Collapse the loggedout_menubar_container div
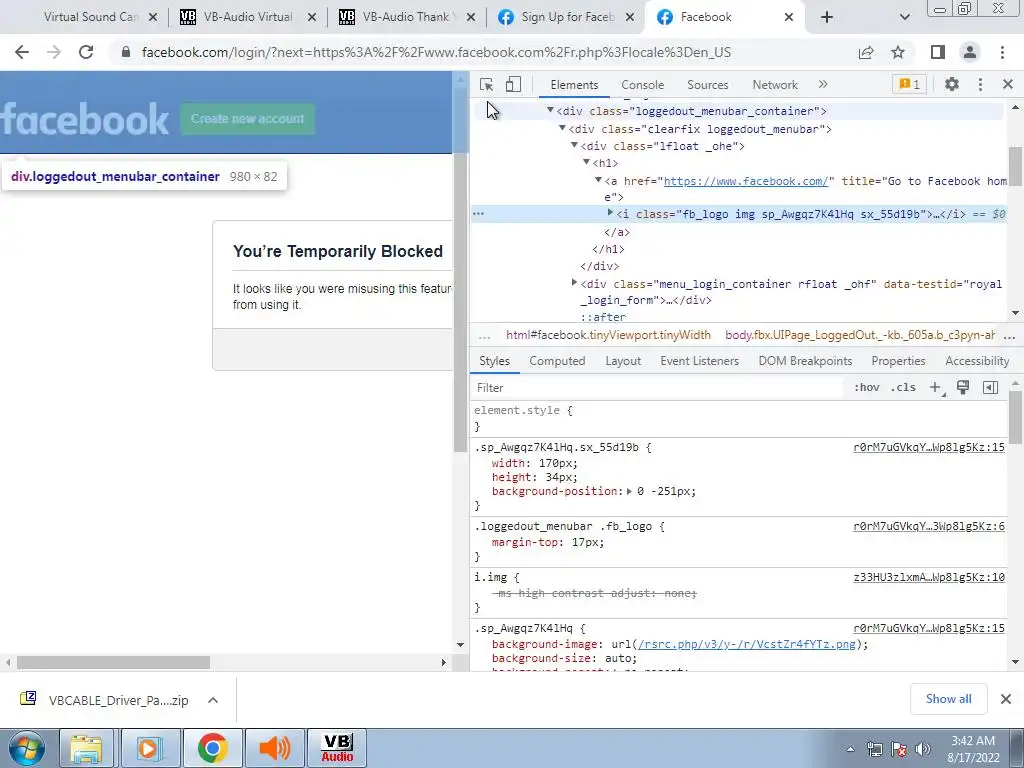This screenshot has width=1024, height=768. (551, 110)
